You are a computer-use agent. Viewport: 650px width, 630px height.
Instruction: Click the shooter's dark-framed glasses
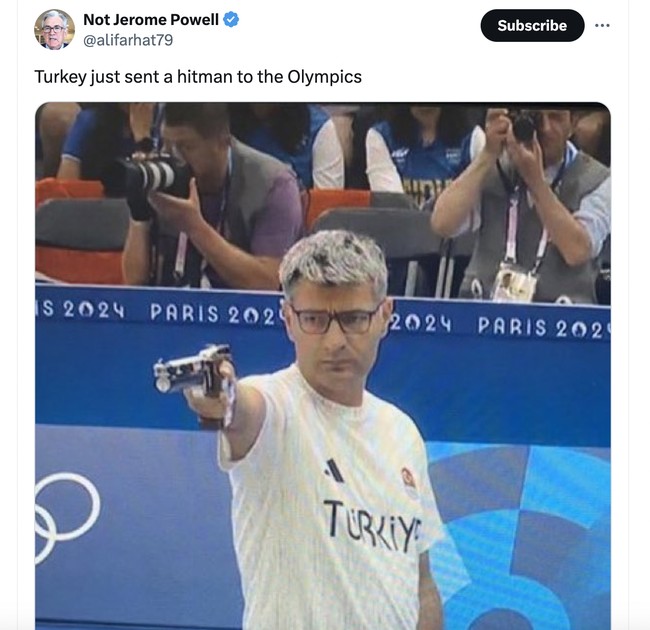click(335, 319)
